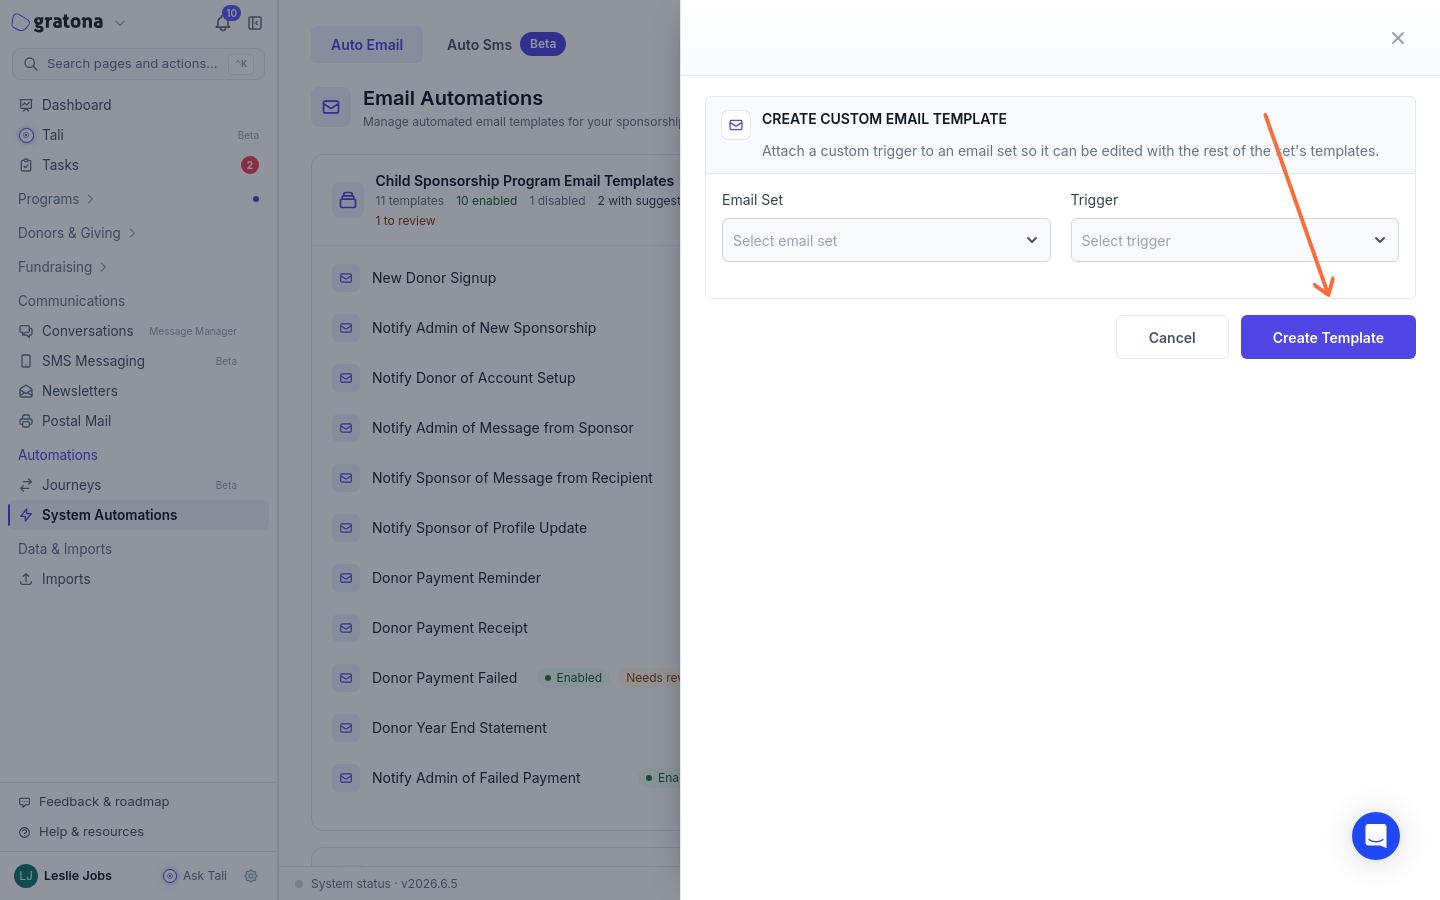1440x900 pixels.
Task: Click the Donor Payment Reminder email icon
Action: (x=346, y=578)
